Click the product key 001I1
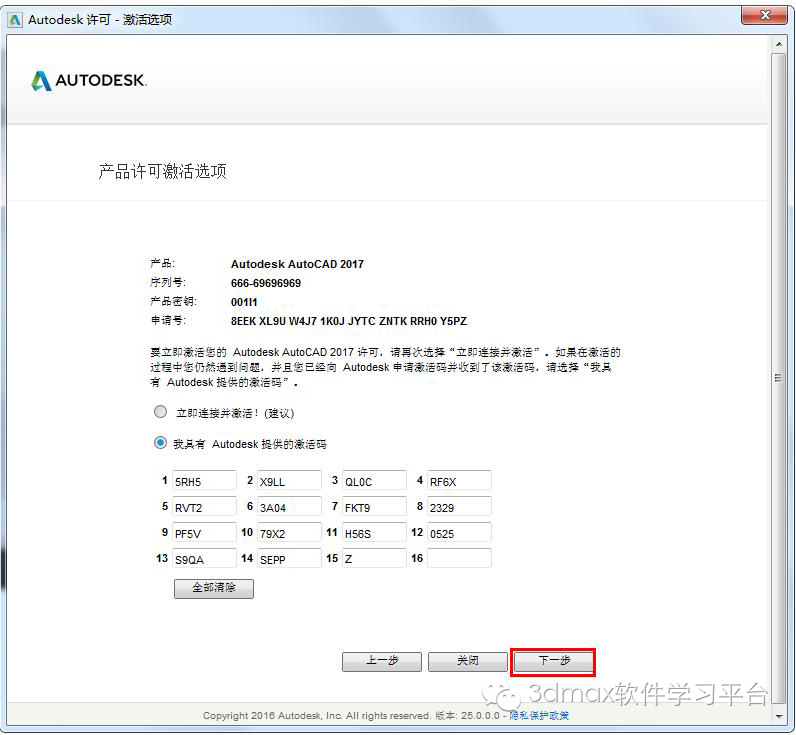 pyautogui.click(x=244, y=303)
